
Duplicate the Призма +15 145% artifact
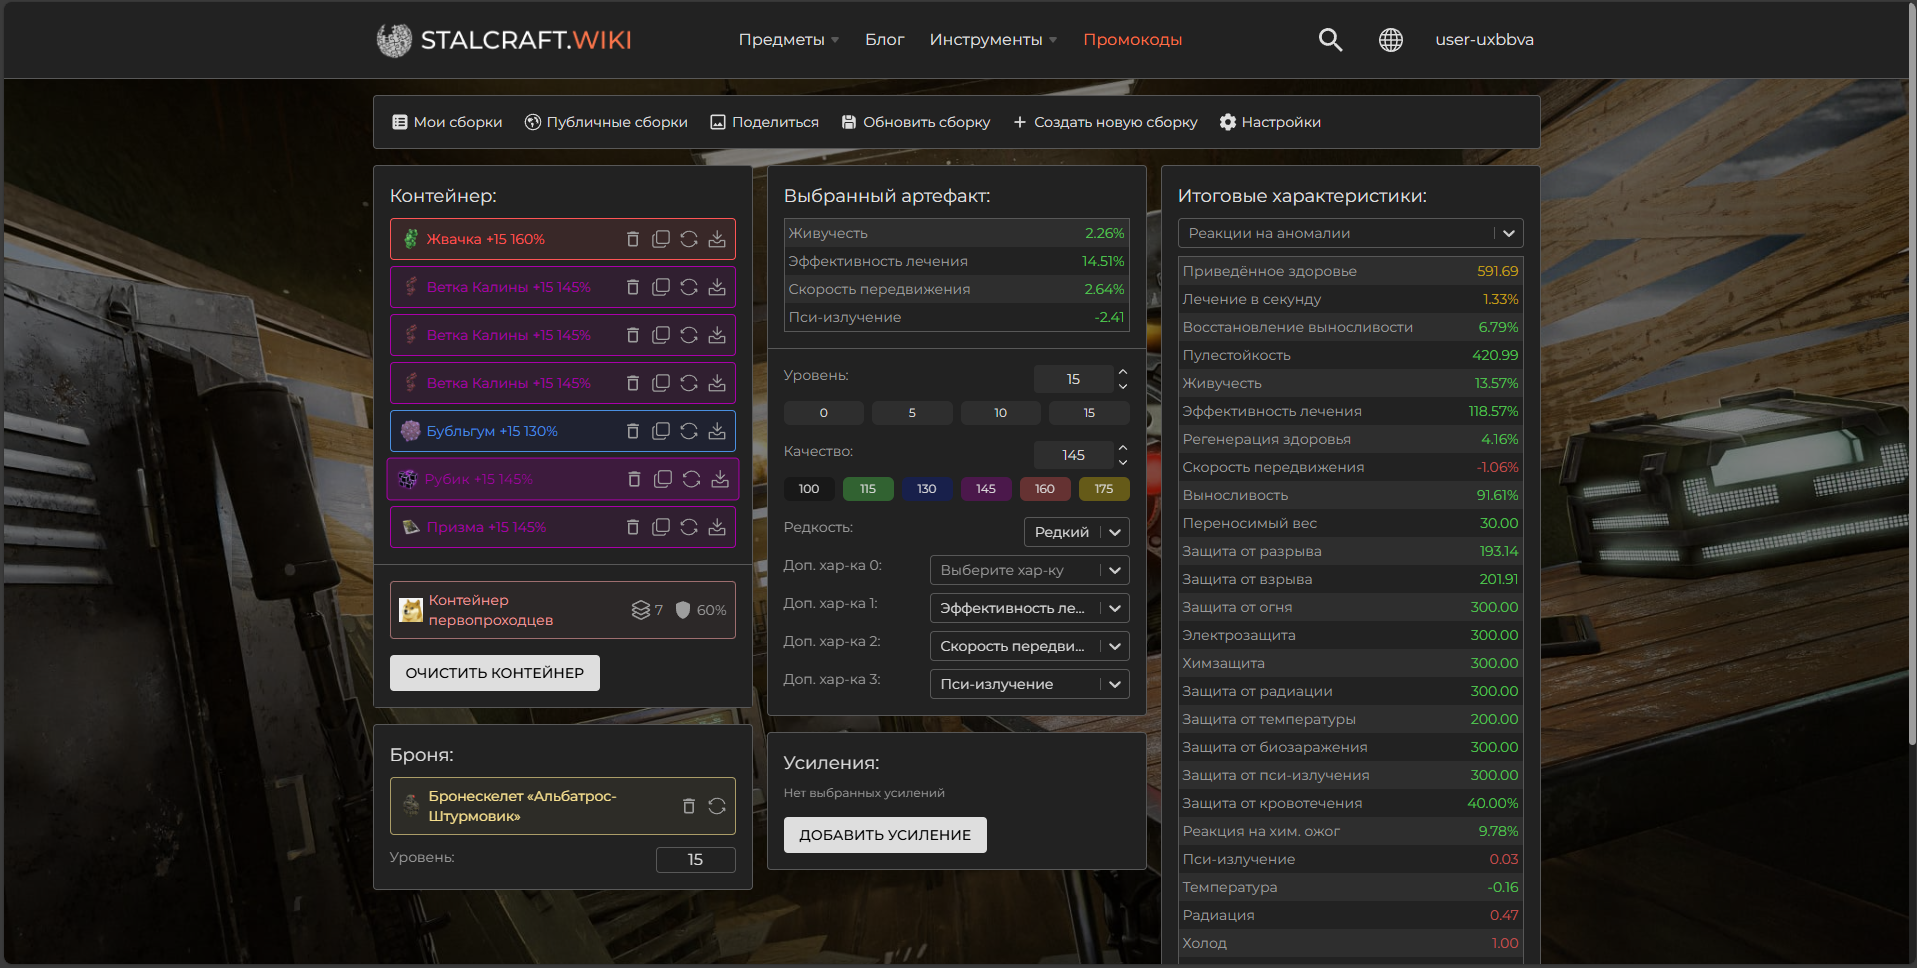tap(661, 527)
